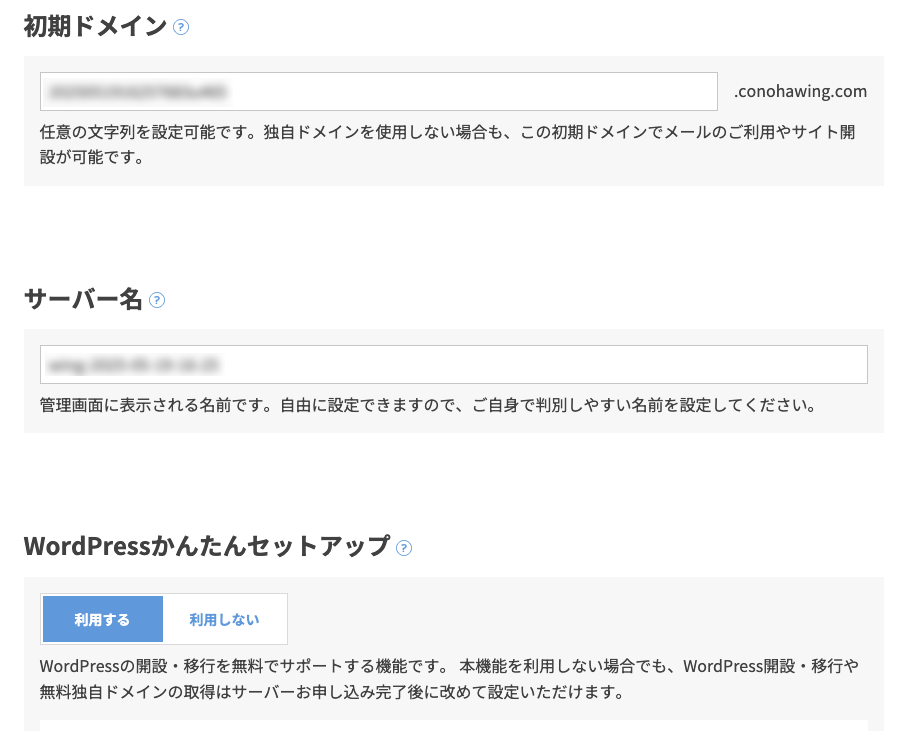Click description text starting 管理画面に表示される名前です
Image resolution: width=904 pixels, height=731 pixels.
point(428,405)
